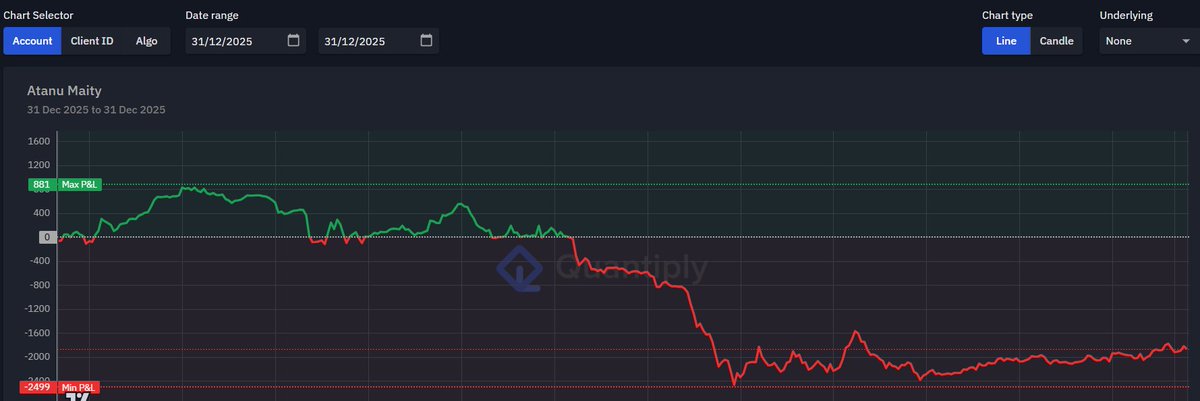1200x401 pixels.
Task: Click the end date 31/12/2025 input
Action: 379,41
